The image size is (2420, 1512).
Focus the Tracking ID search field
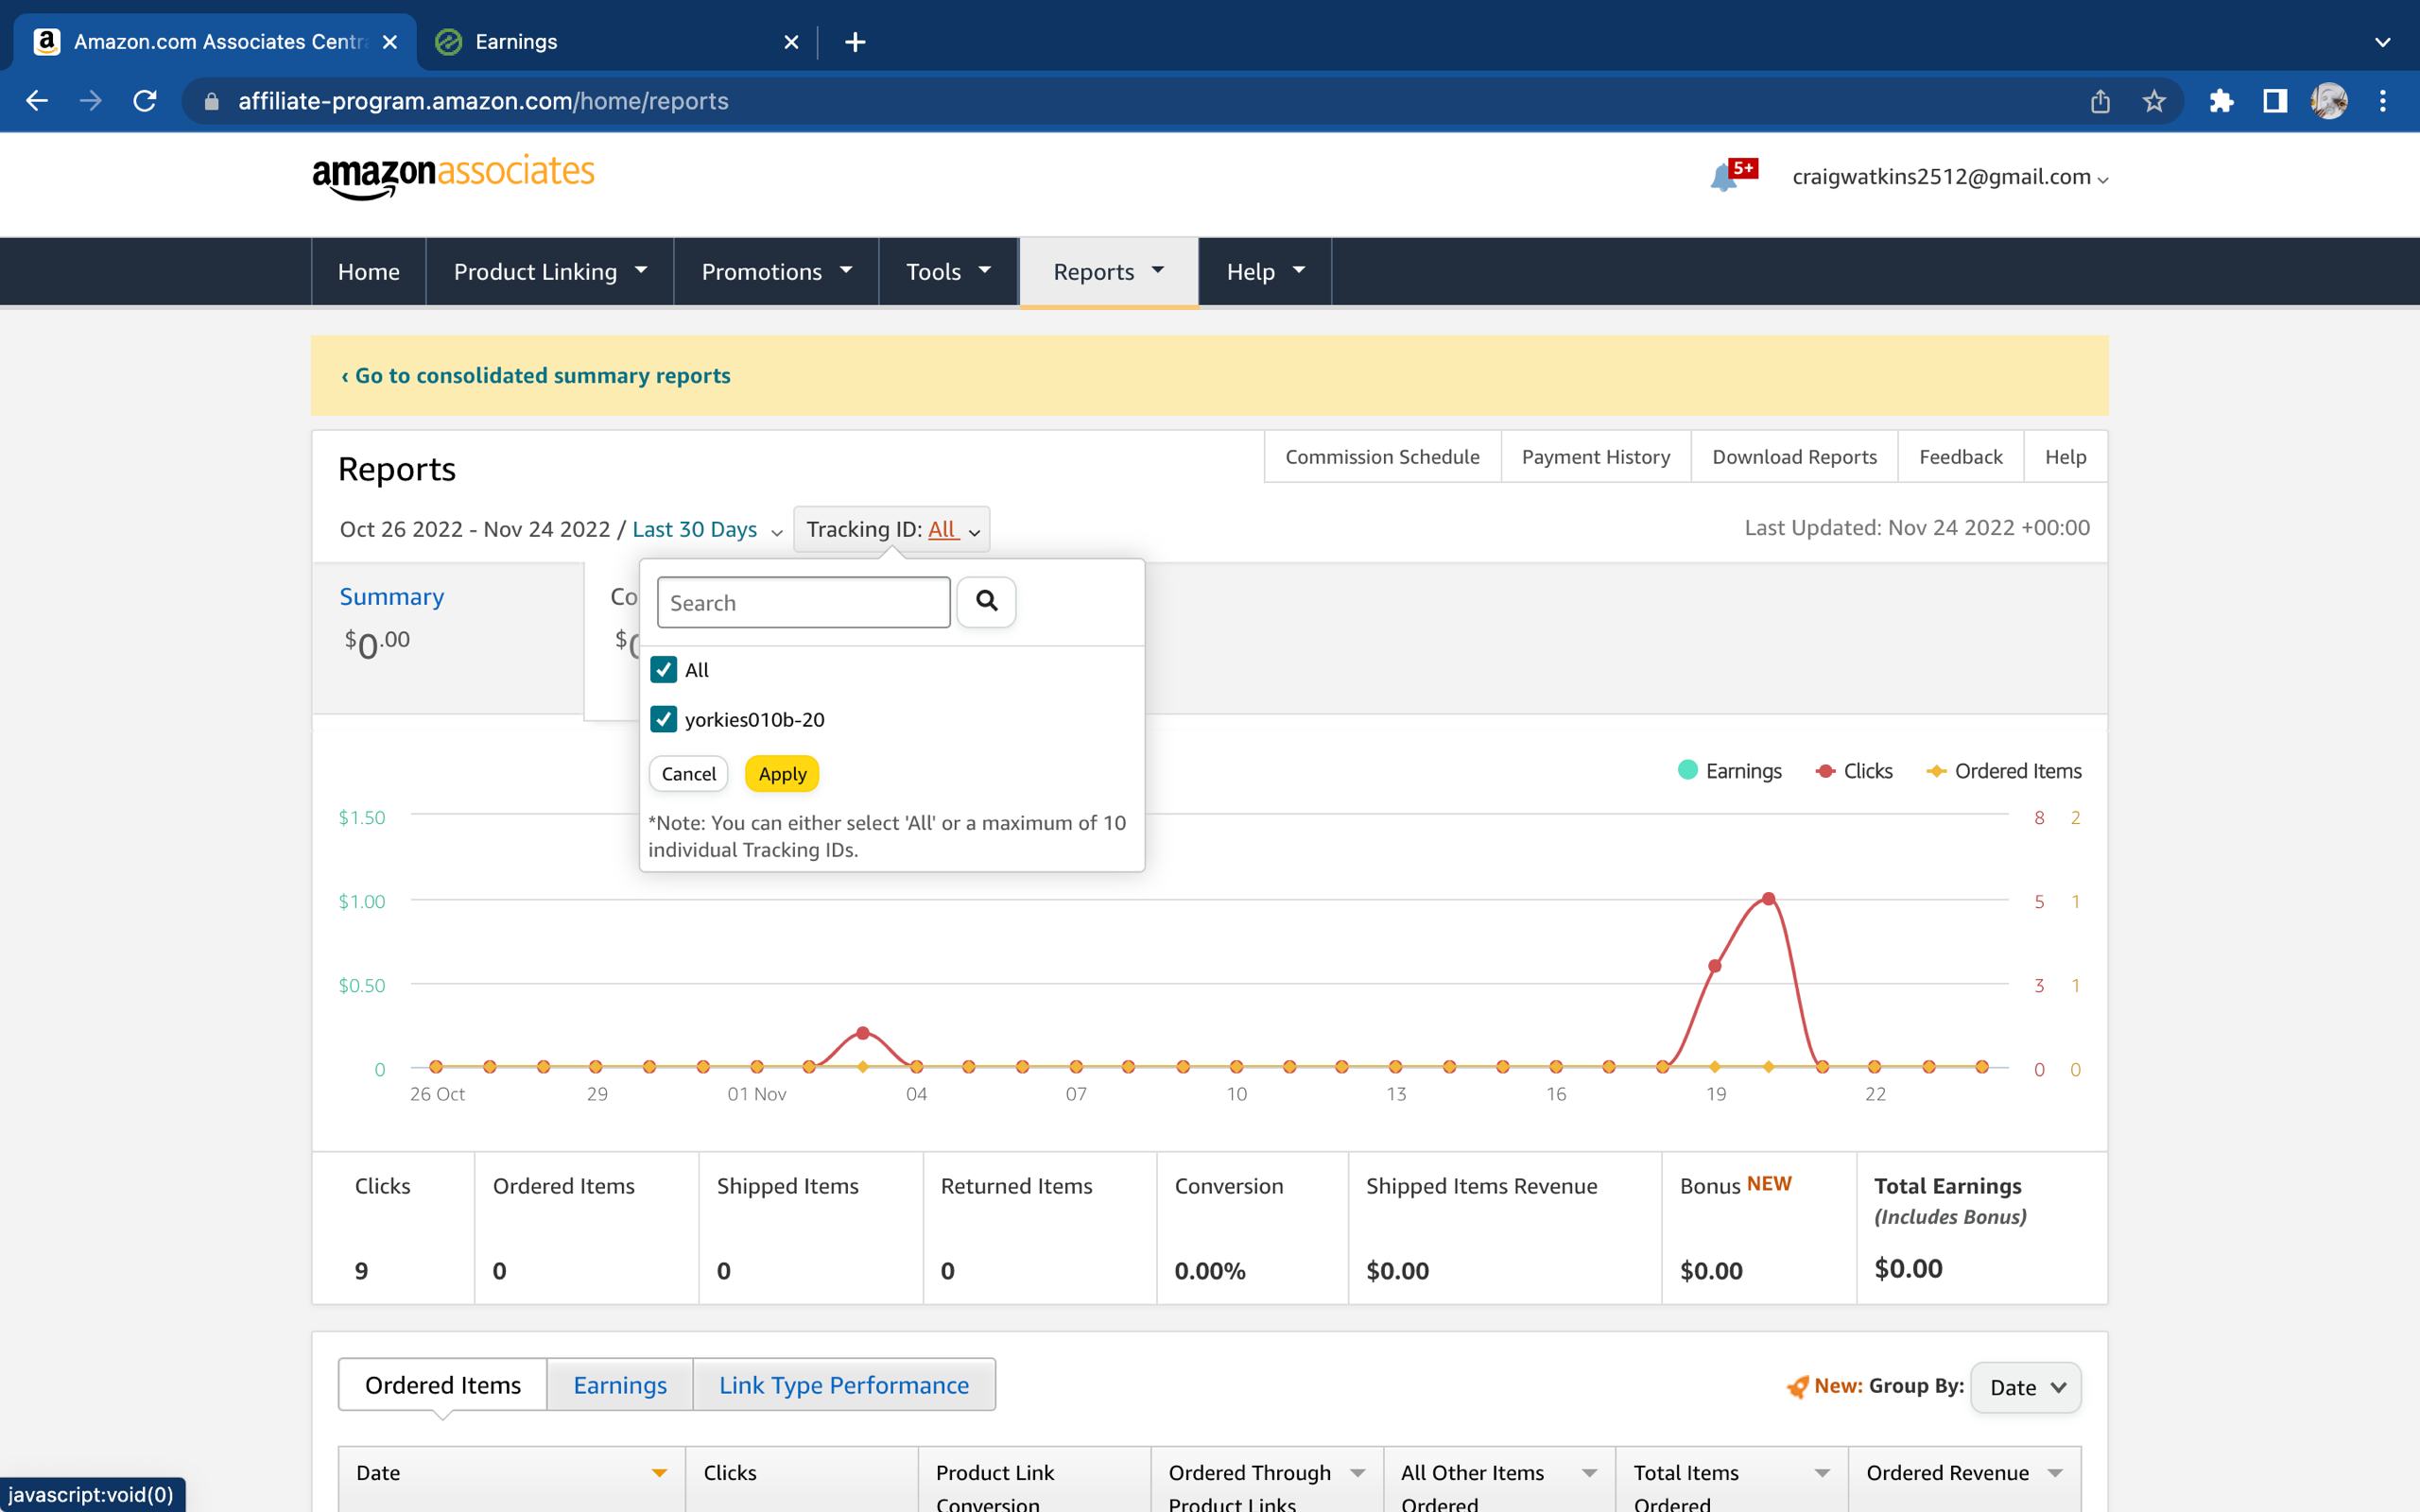pos(803,602)
